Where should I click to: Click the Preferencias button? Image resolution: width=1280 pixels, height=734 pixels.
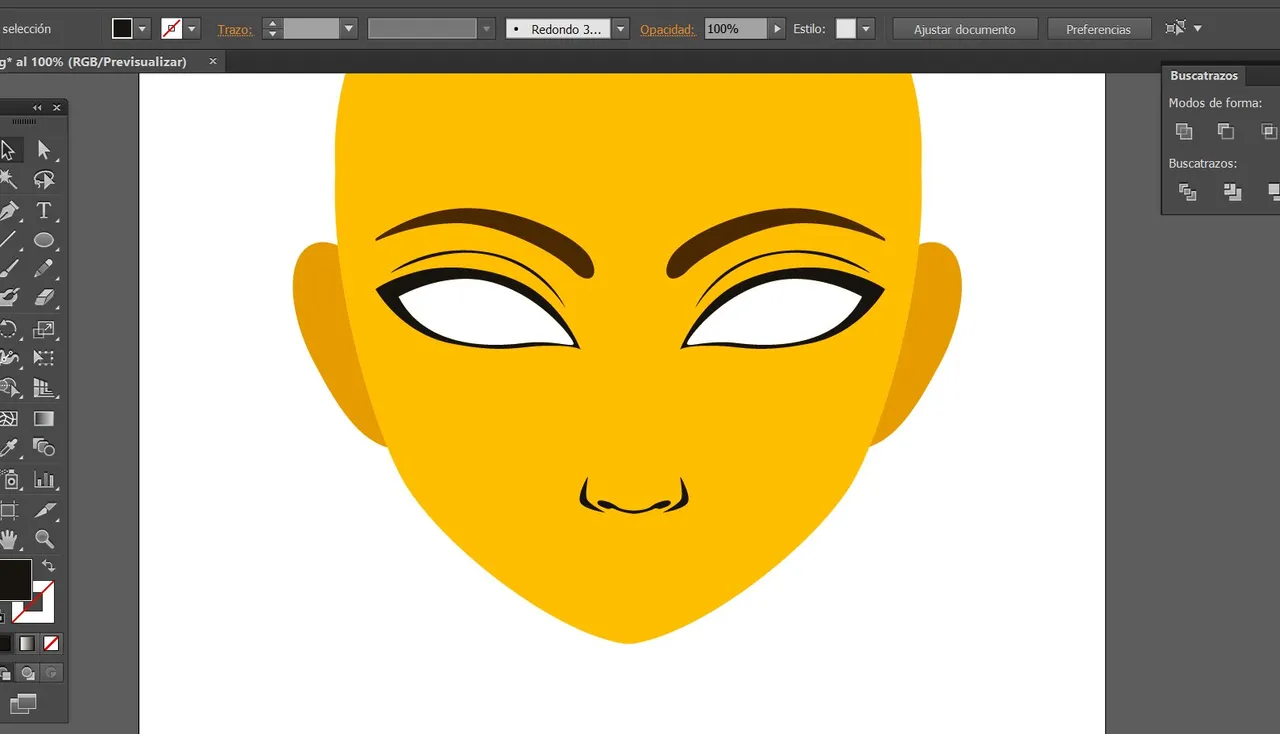[1098, 29]
